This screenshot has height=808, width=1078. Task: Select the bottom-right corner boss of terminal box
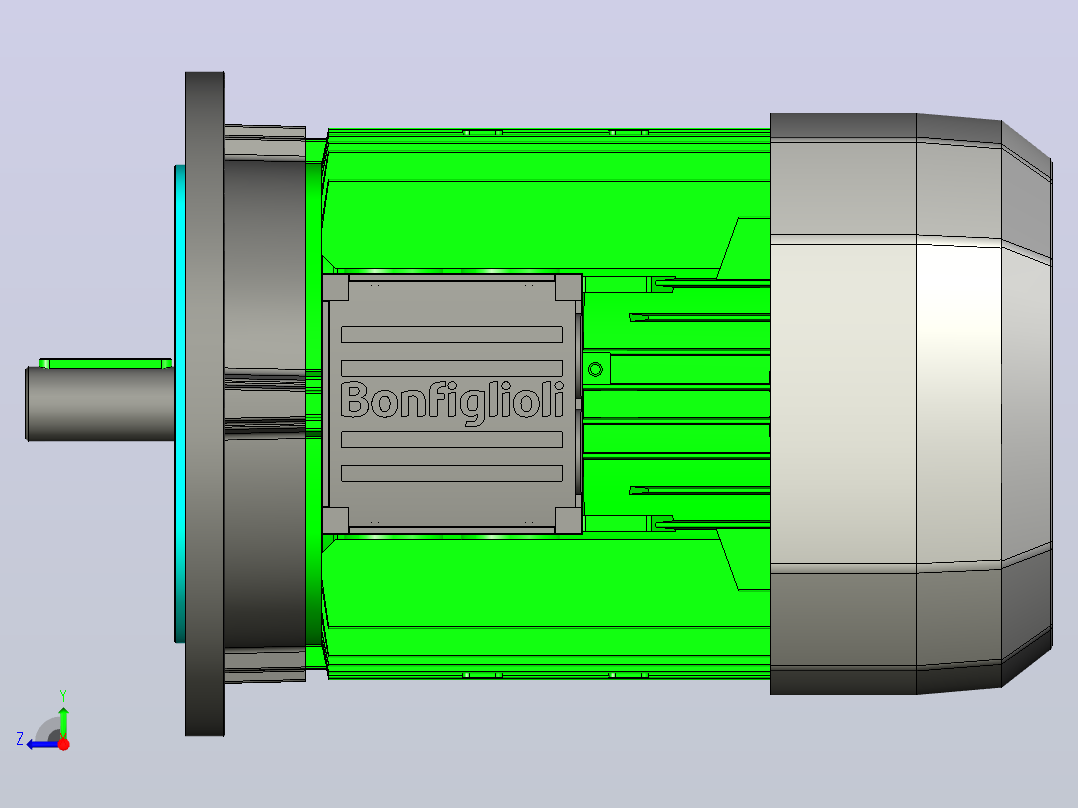pos(569,520)
